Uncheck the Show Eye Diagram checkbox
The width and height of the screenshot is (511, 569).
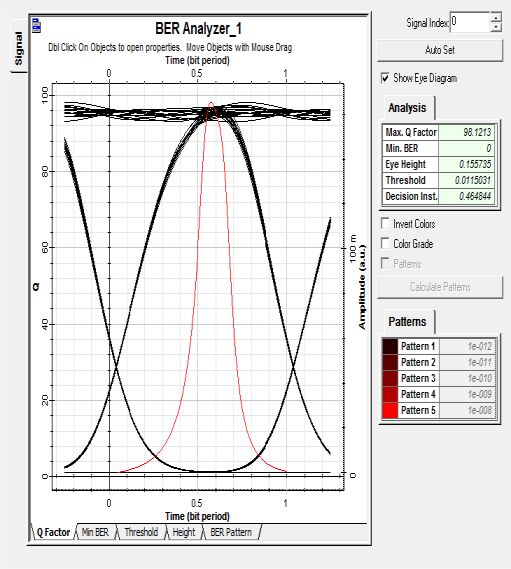coord(385,78)
